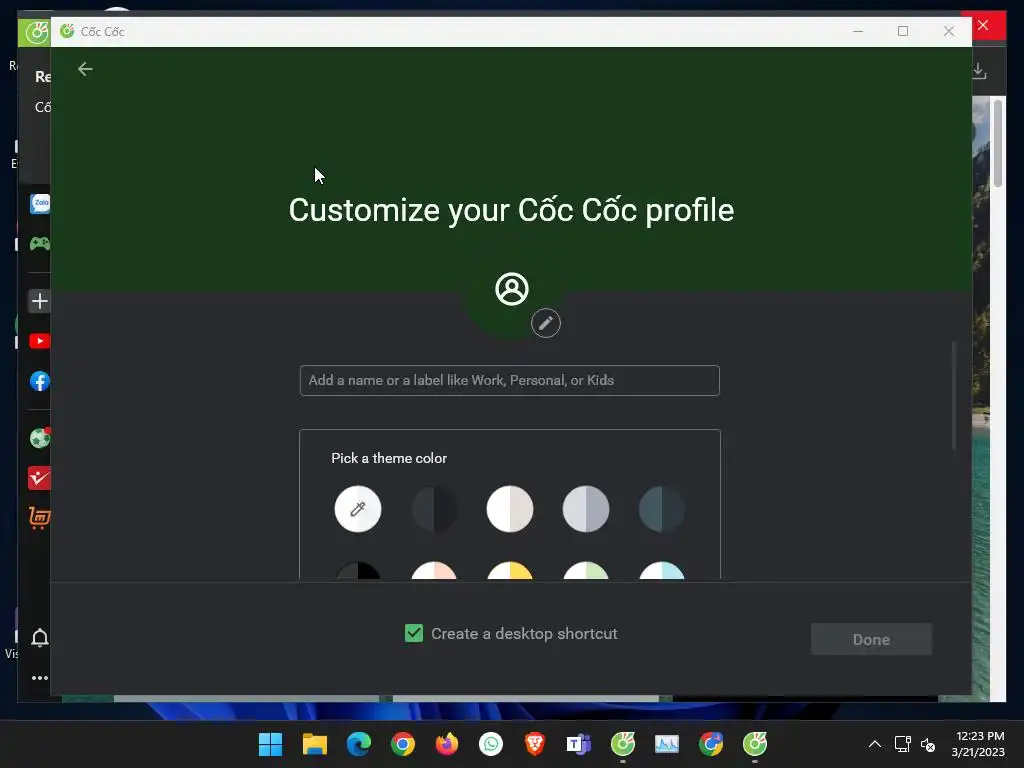Show hidden system tray icons

tap(875, 744)
